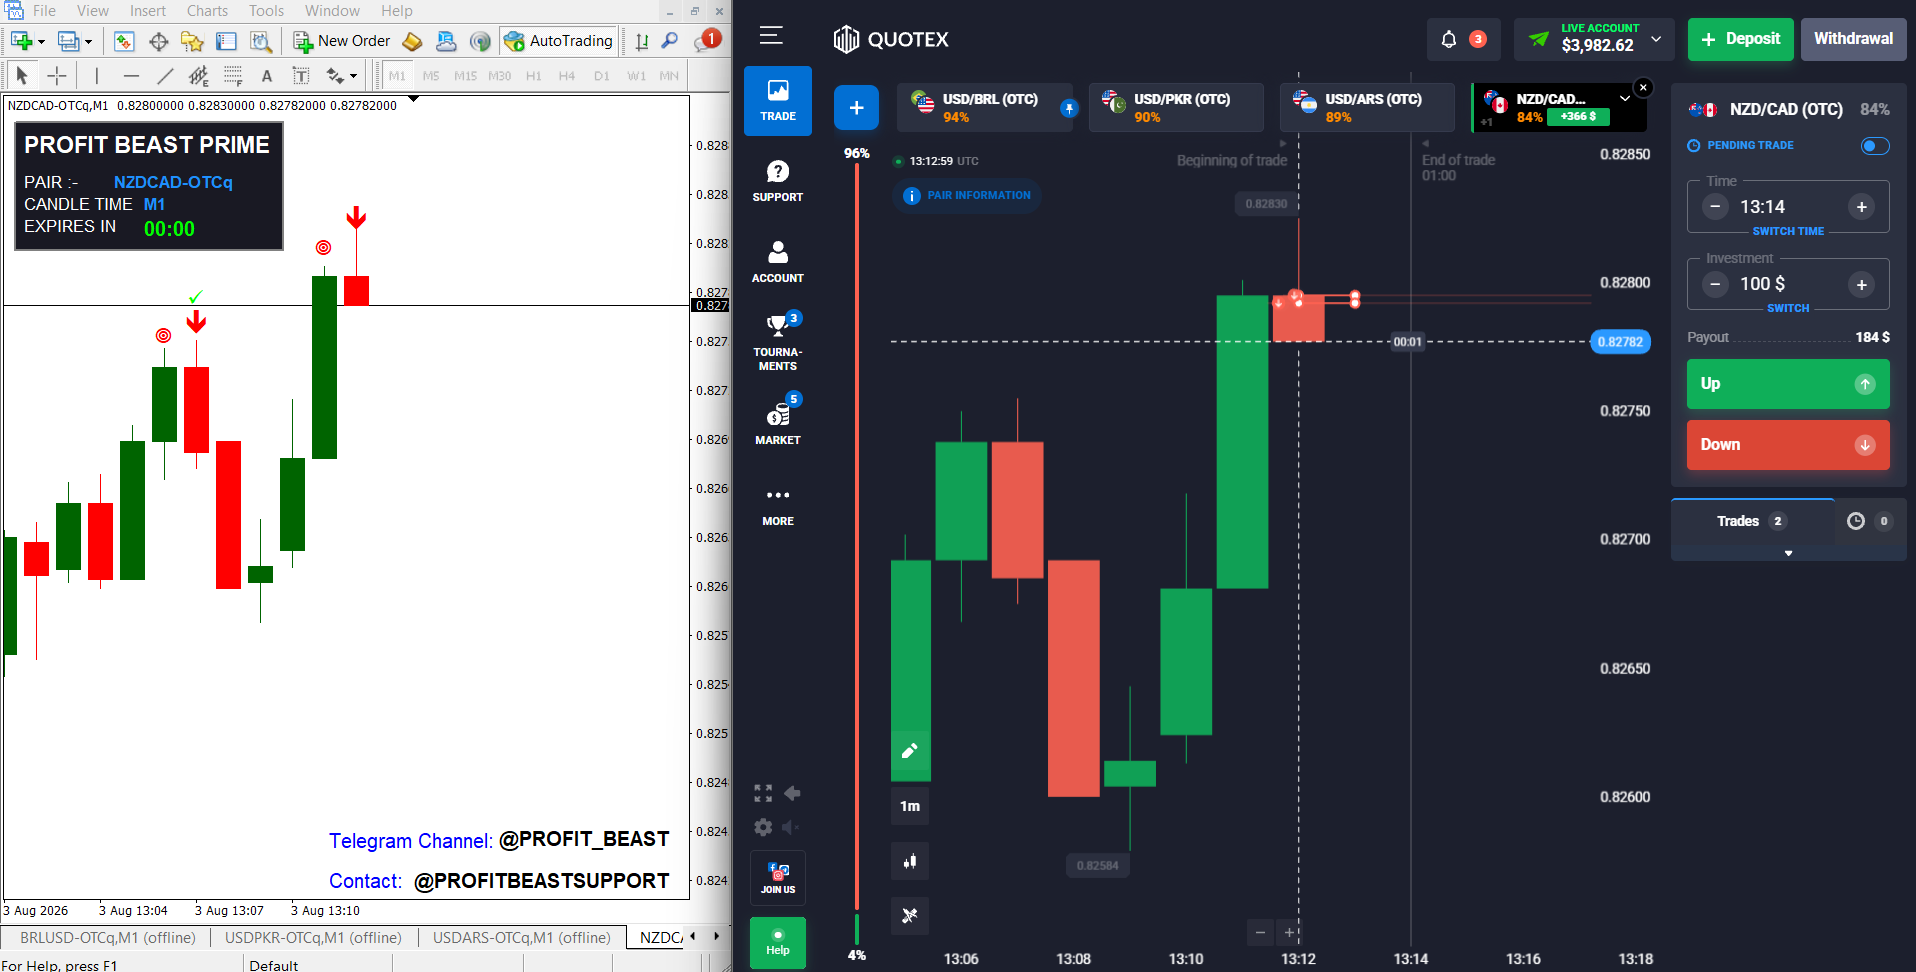Open the Insert menu in MetaTrader
The image size is (1916, 972).
click(x=148, y=11)
